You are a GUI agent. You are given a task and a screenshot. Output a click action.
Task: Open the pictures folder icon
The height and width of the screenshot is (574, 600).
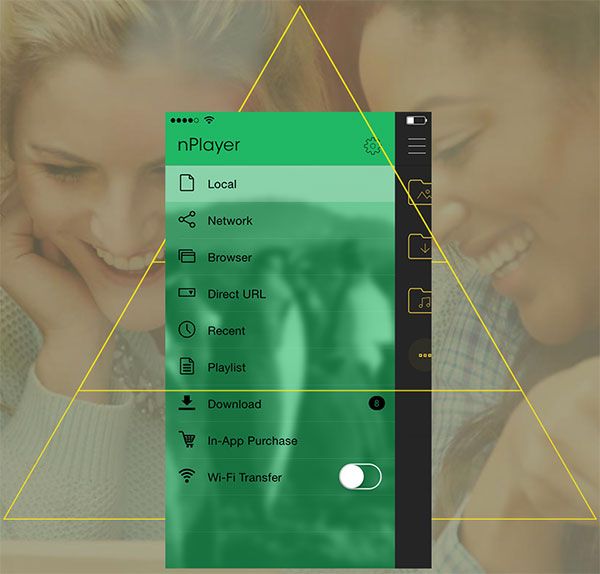(420, 192)
